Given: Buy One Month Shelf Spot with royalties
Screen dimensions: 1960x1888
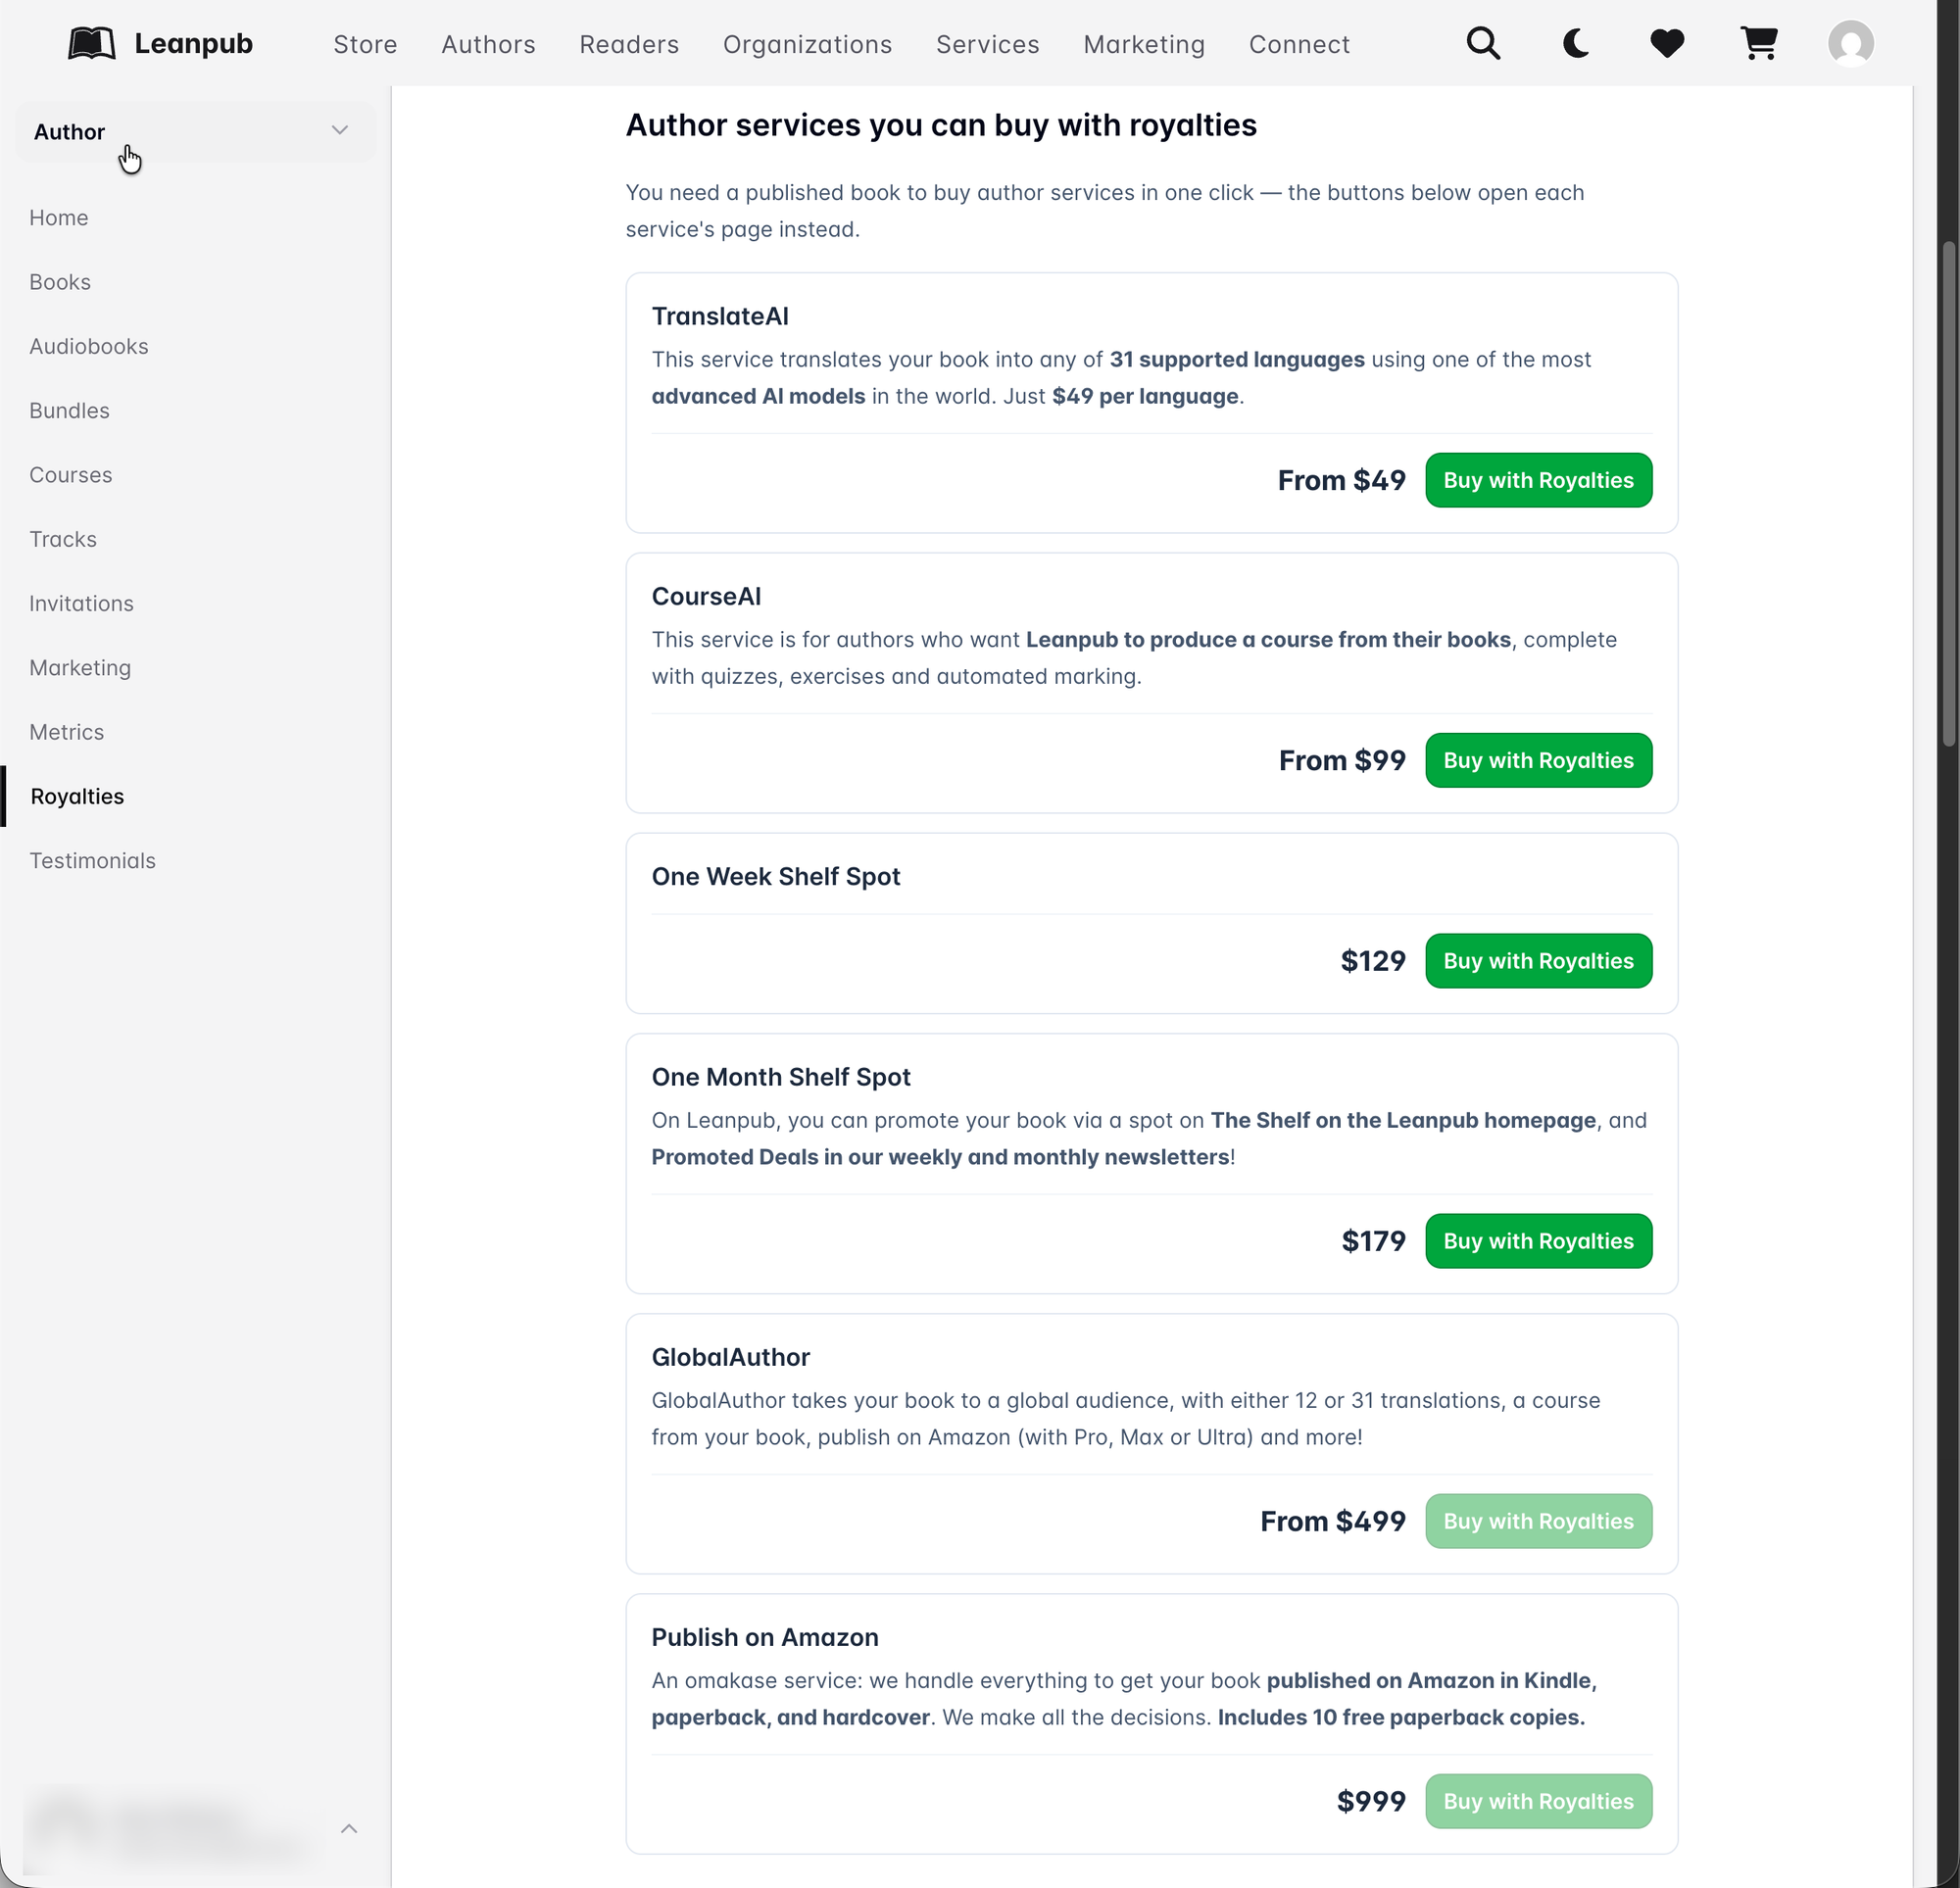Looking at the screenshot, I should point(1538,1241).
